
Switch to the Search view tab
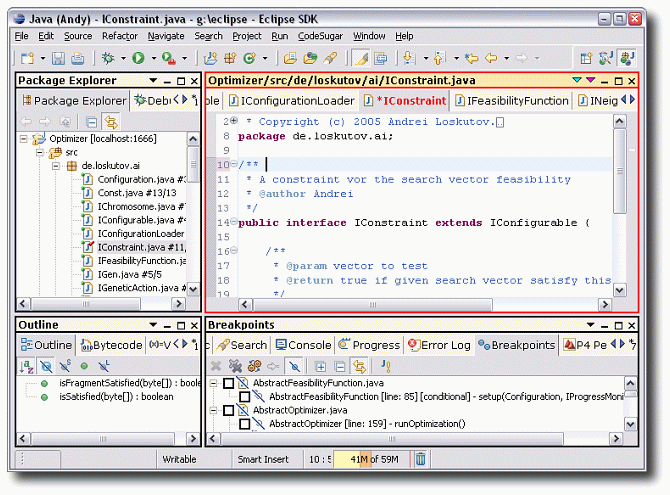click(x=241, y=345)
